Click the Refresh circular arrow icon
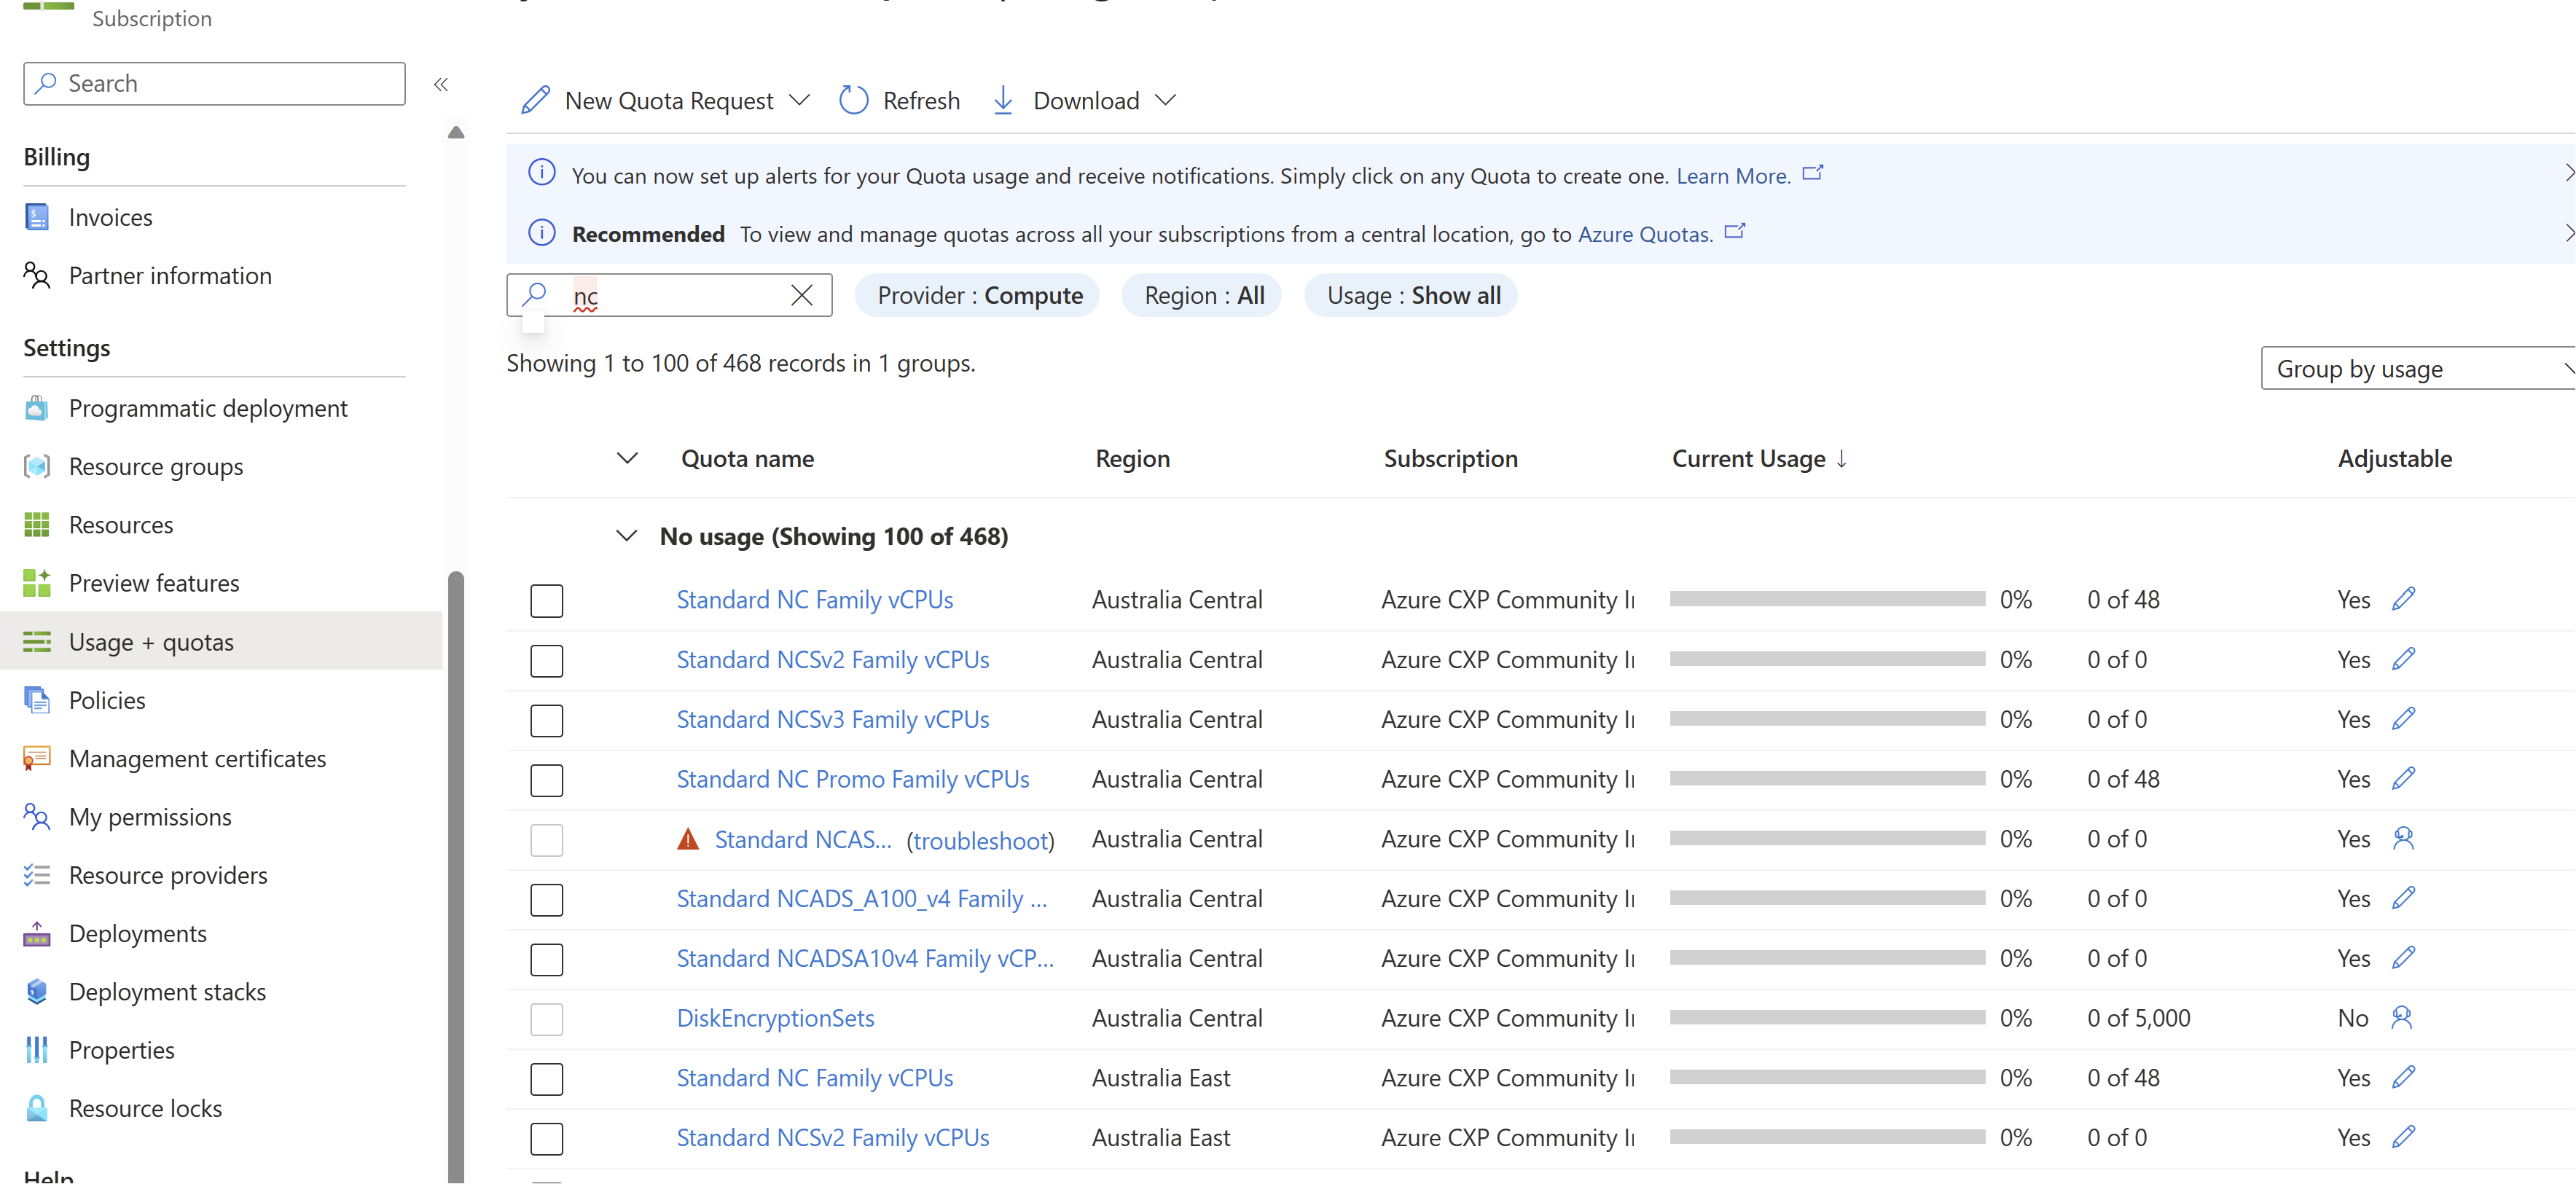The width and height of the screenshot is (2576, 1184). 853,100
